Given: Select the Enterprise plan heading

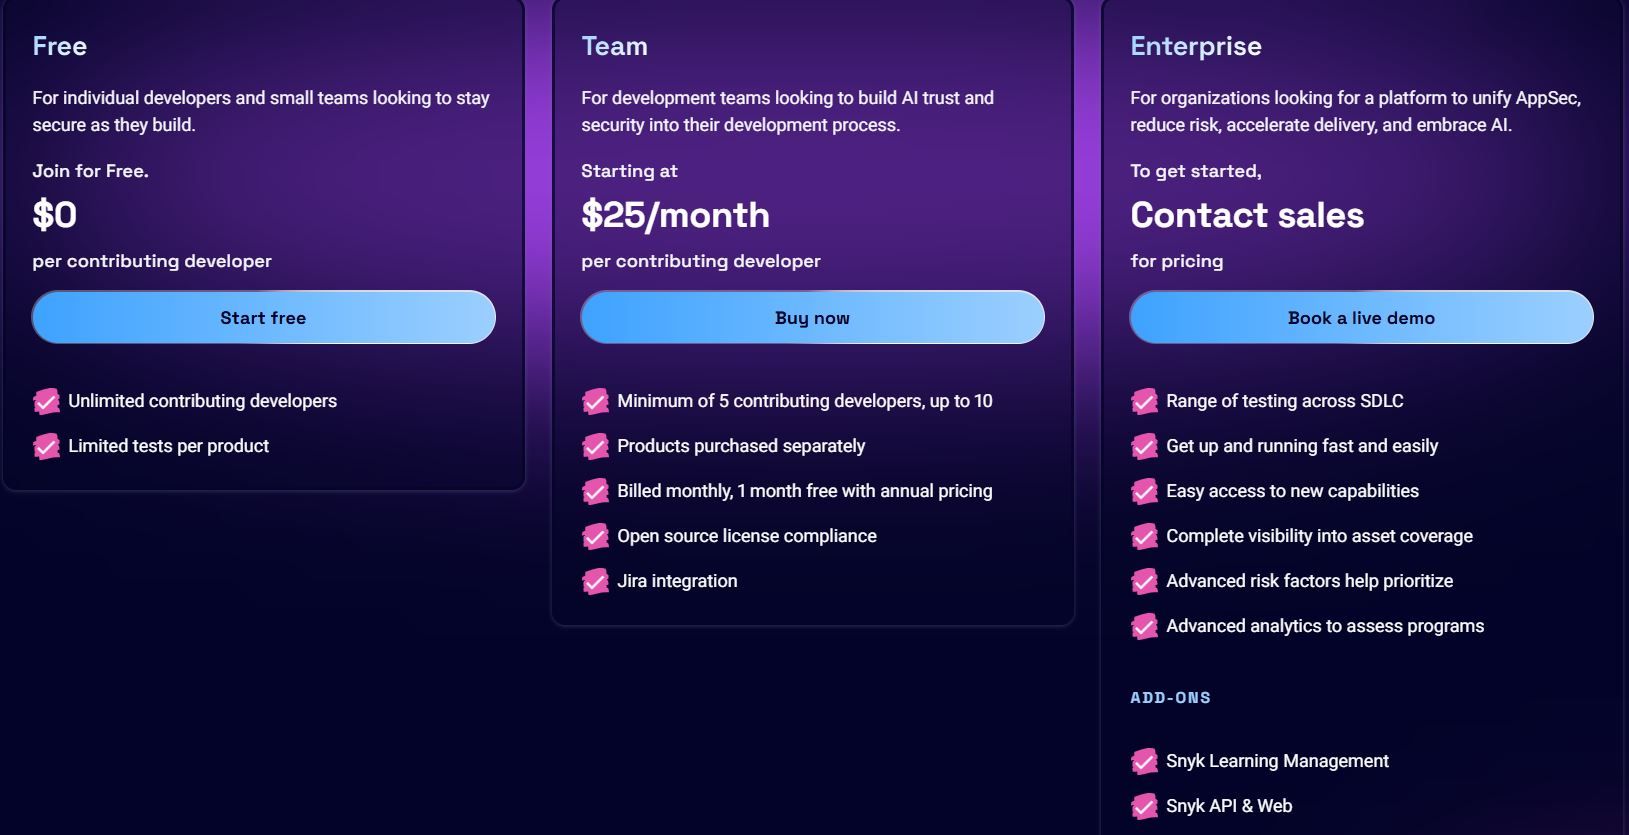Looking at the screenshot, I should pos(1196,47).
